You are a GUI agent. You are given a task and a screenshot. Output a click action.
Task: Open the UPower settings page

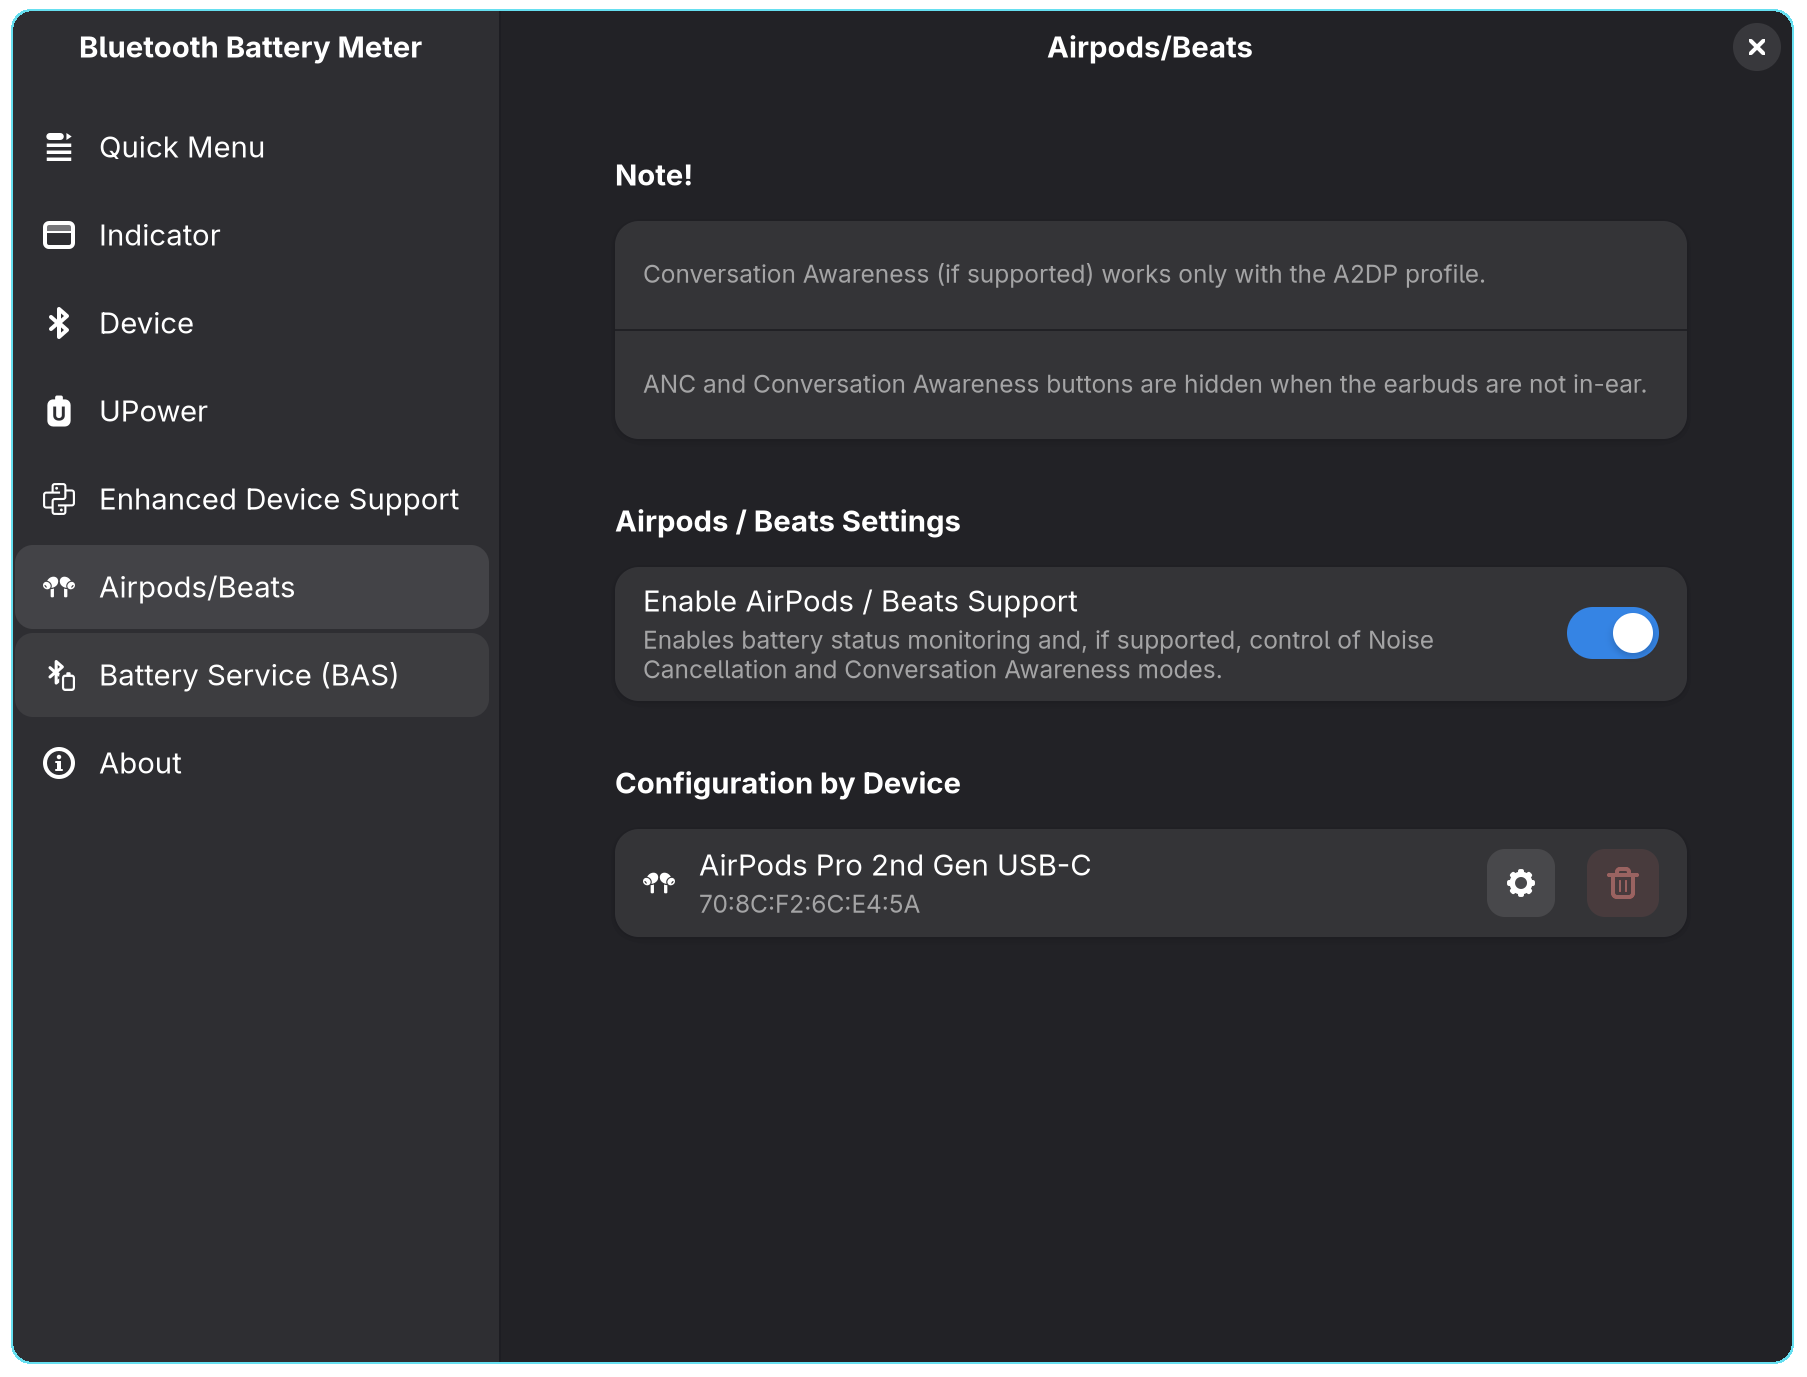252,411
